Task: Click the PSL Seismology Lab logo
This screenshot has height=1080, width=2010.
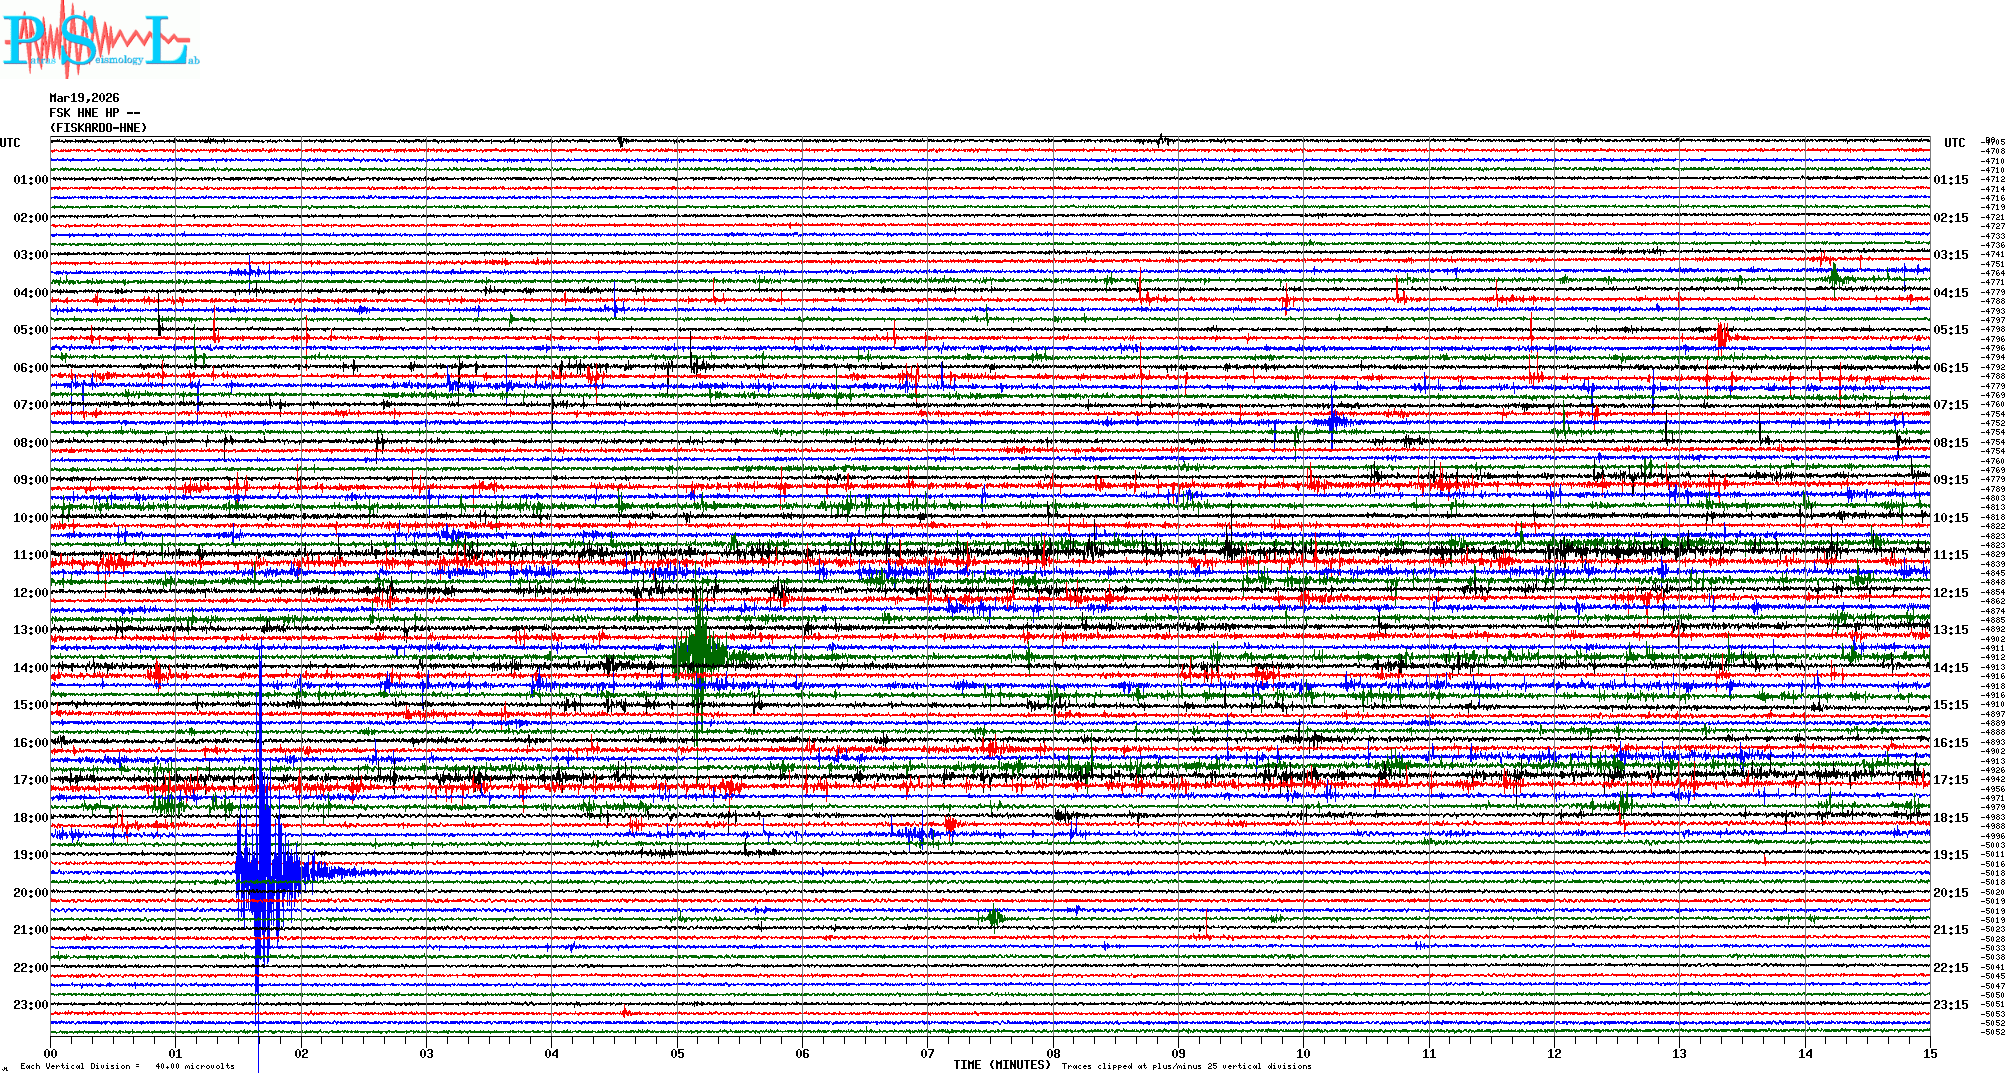Action: point(100,40)
